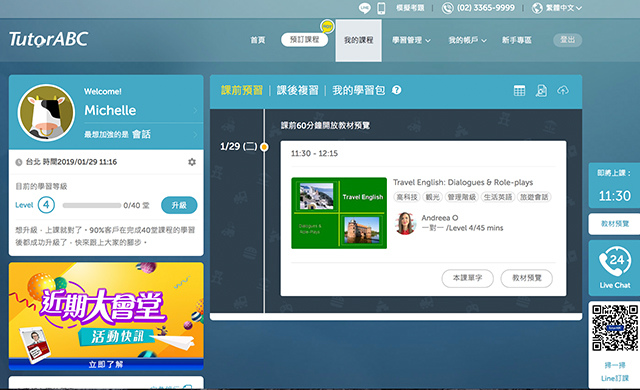Click the Level 4 circle badge

pos(46,205)
